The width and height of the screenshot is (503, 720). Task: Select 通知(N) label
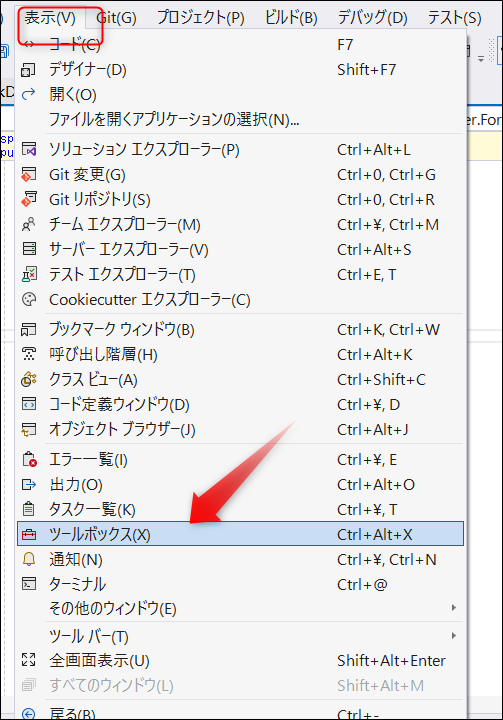click(76, 559)
